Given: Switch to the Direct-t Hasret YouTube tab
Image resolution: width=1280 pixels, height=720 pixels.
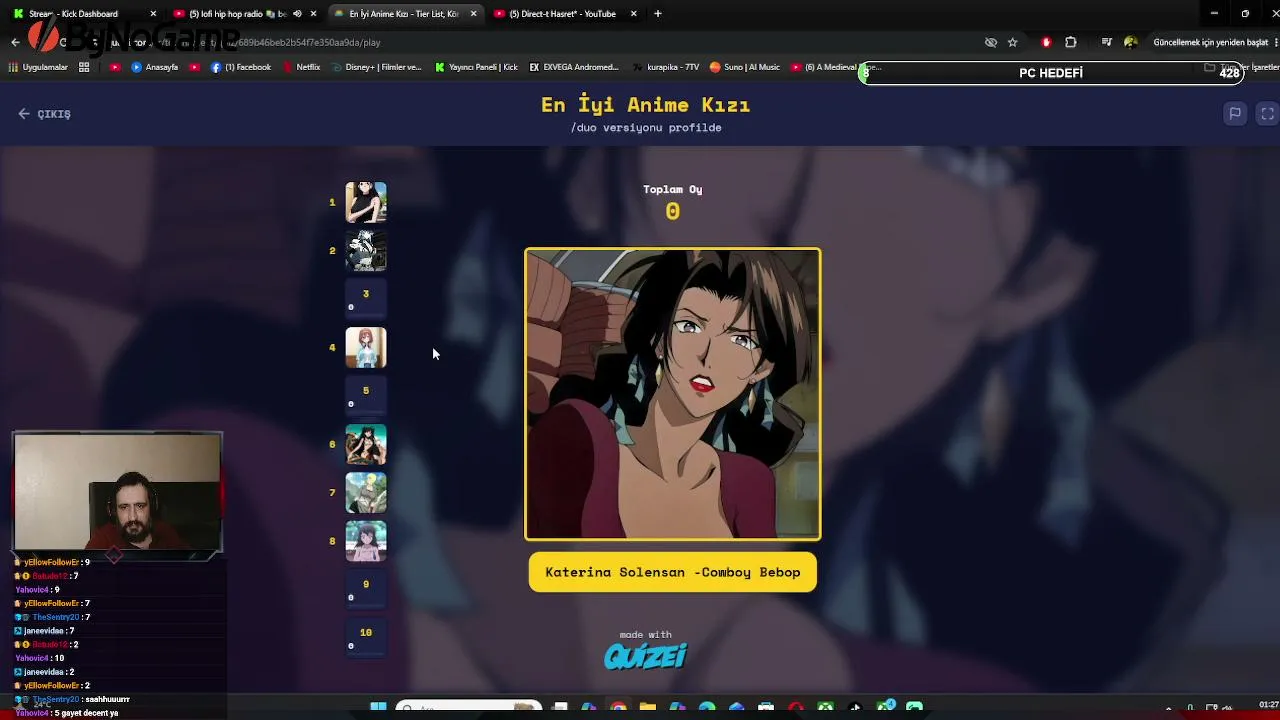Looking at the screenshot, I should 563,14.
